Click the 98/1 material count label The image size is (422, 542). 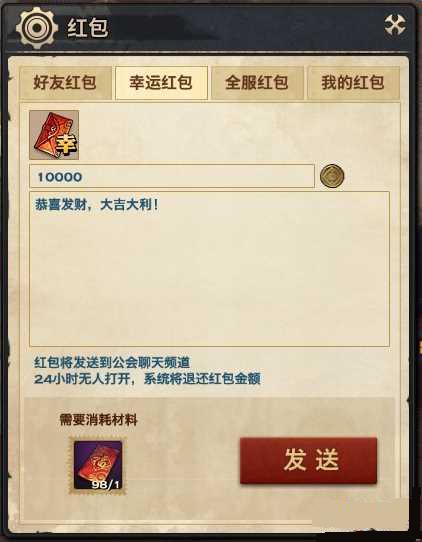tap(106, 484)
